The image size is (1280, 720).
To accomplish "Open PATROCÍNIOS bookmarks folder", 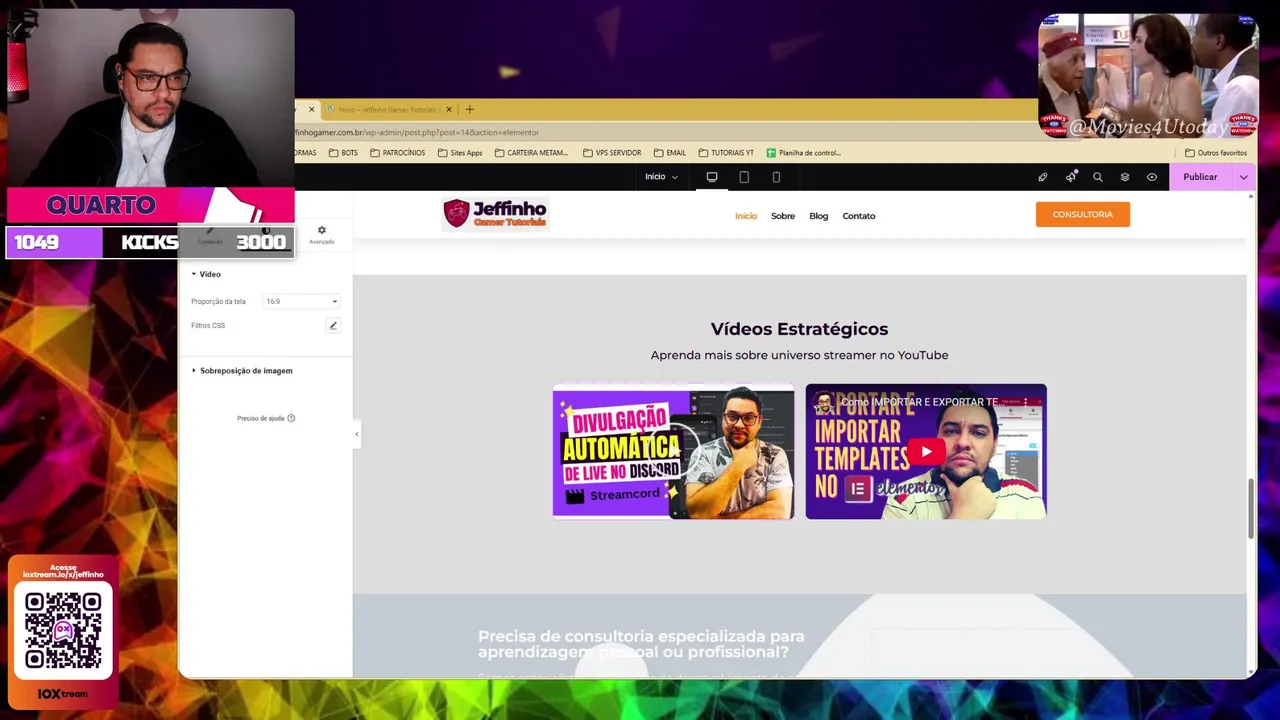I will click(397, 153).
